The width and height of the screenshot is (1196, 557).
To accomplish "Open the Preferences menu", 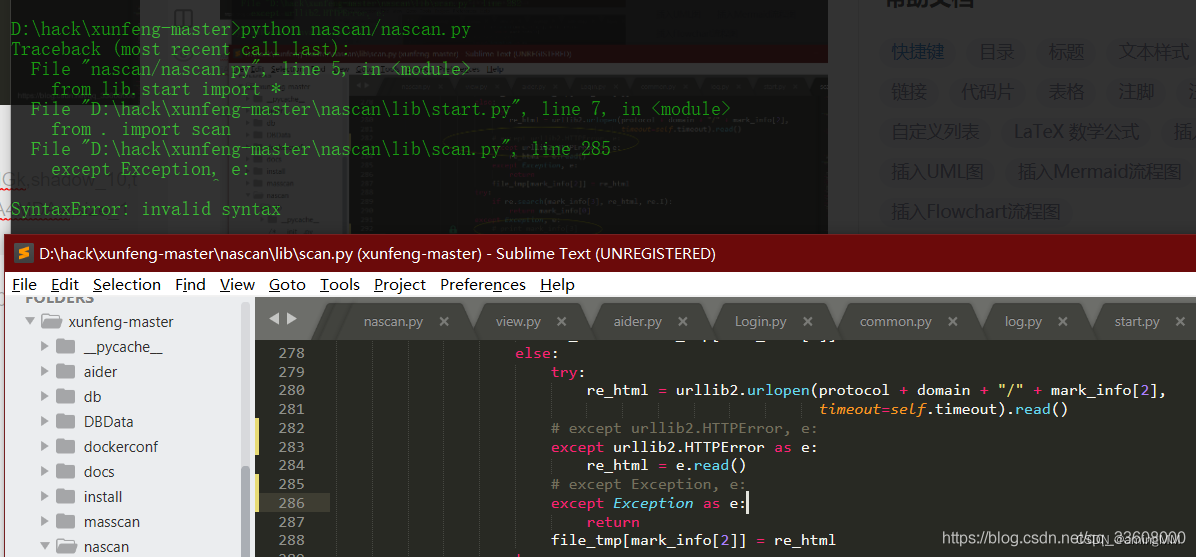I will (x=483, y=285).
